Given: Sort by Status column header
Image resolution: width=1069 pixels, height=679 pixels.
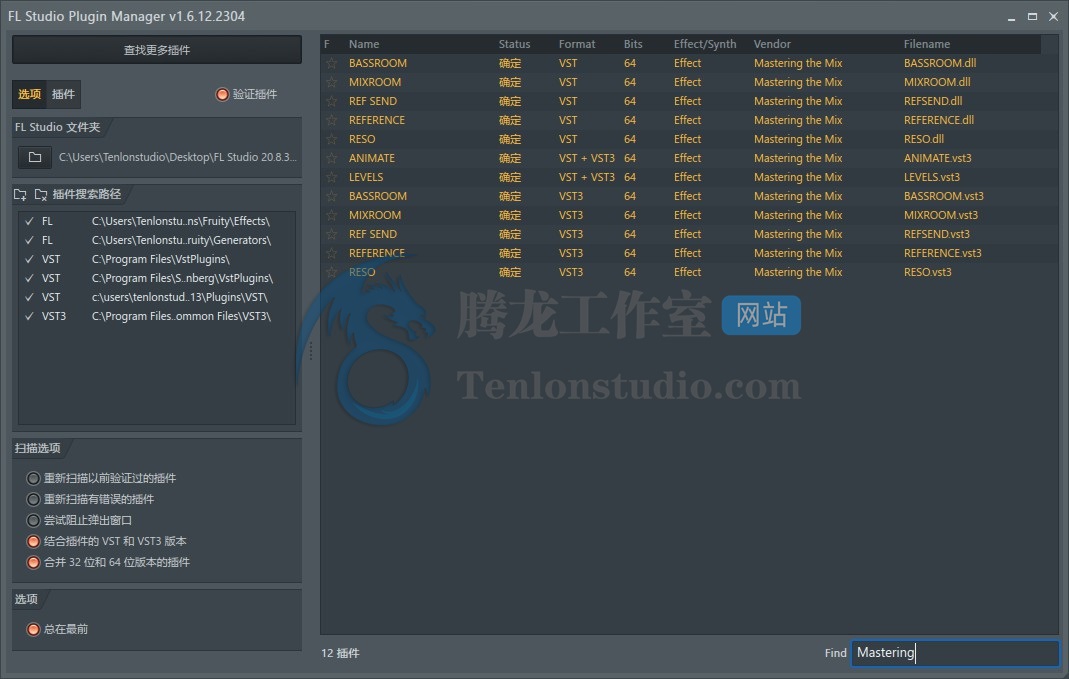Looking at the screenshot, I should point(514,44).
